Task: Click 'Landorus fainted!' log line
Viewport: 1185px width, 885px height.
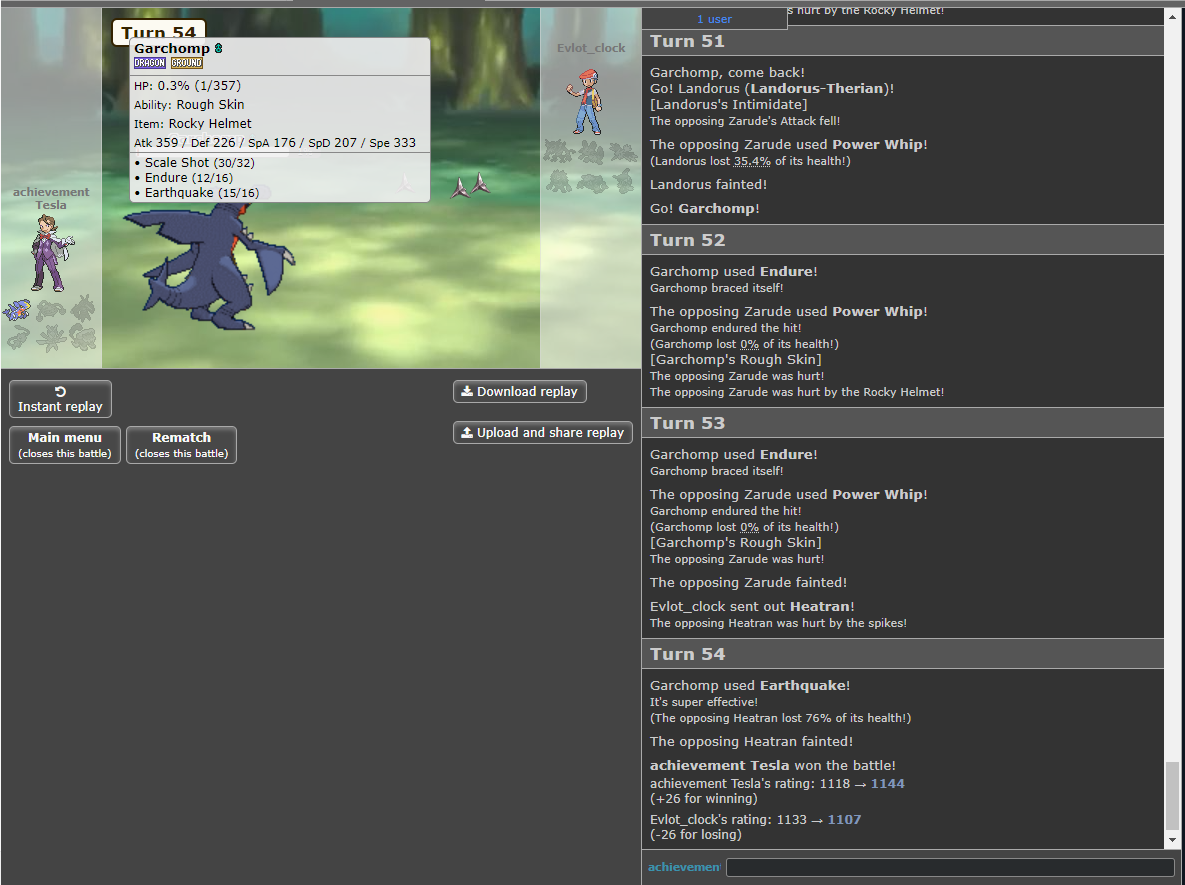Action: [708, 184]
